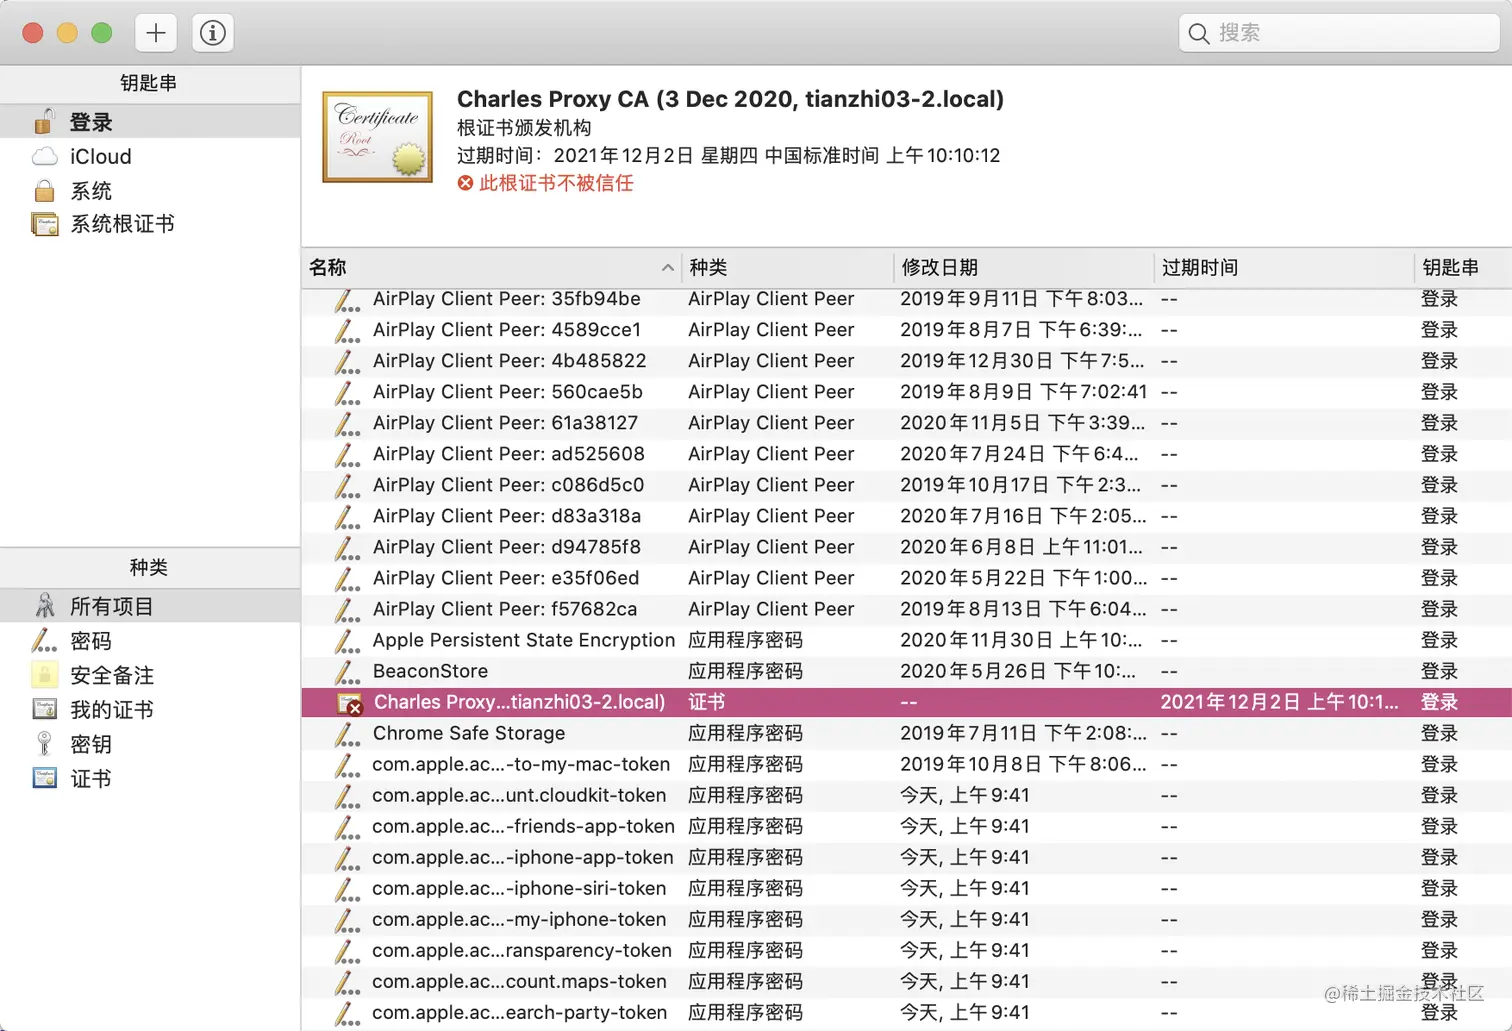
Task: Click the com.apple.ac...unt.cloudkit-token row icon
Action: [x=347, y=796]
